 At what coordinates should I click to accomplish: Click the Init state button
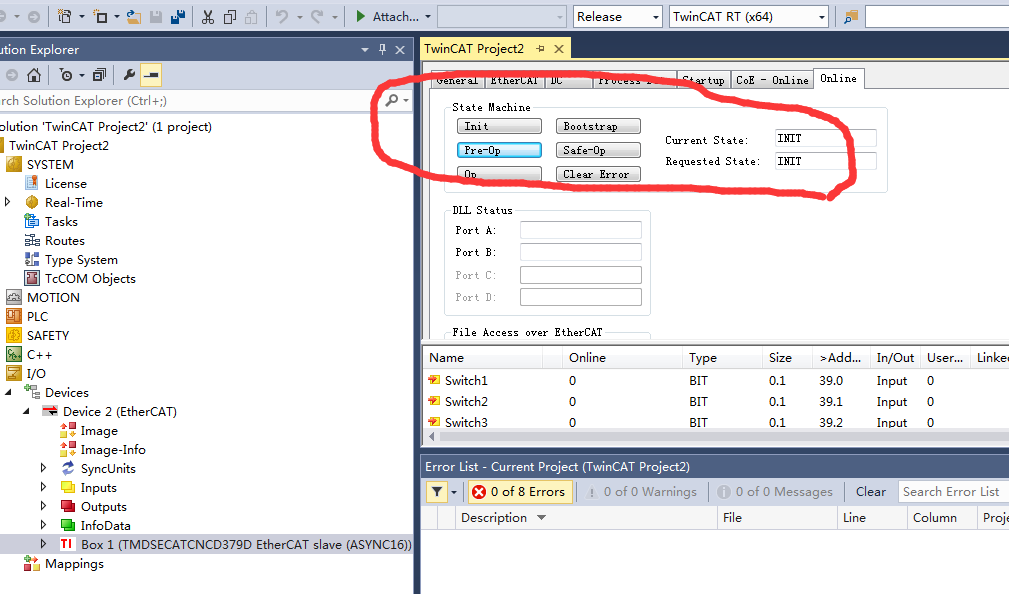tap(499, 126)
